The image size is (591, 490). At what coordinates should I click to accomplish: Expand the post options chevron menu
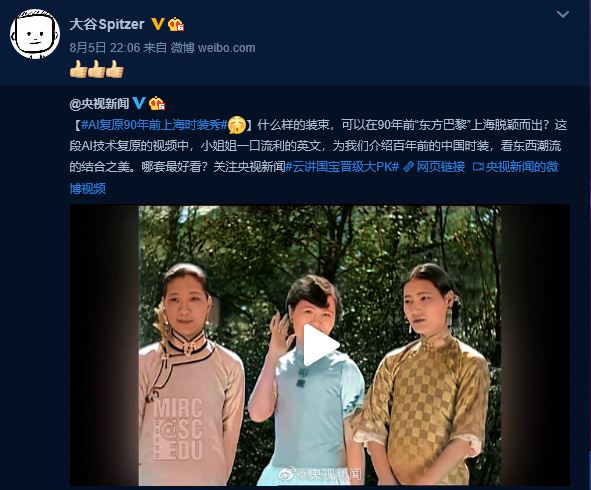tap(563, 14)
